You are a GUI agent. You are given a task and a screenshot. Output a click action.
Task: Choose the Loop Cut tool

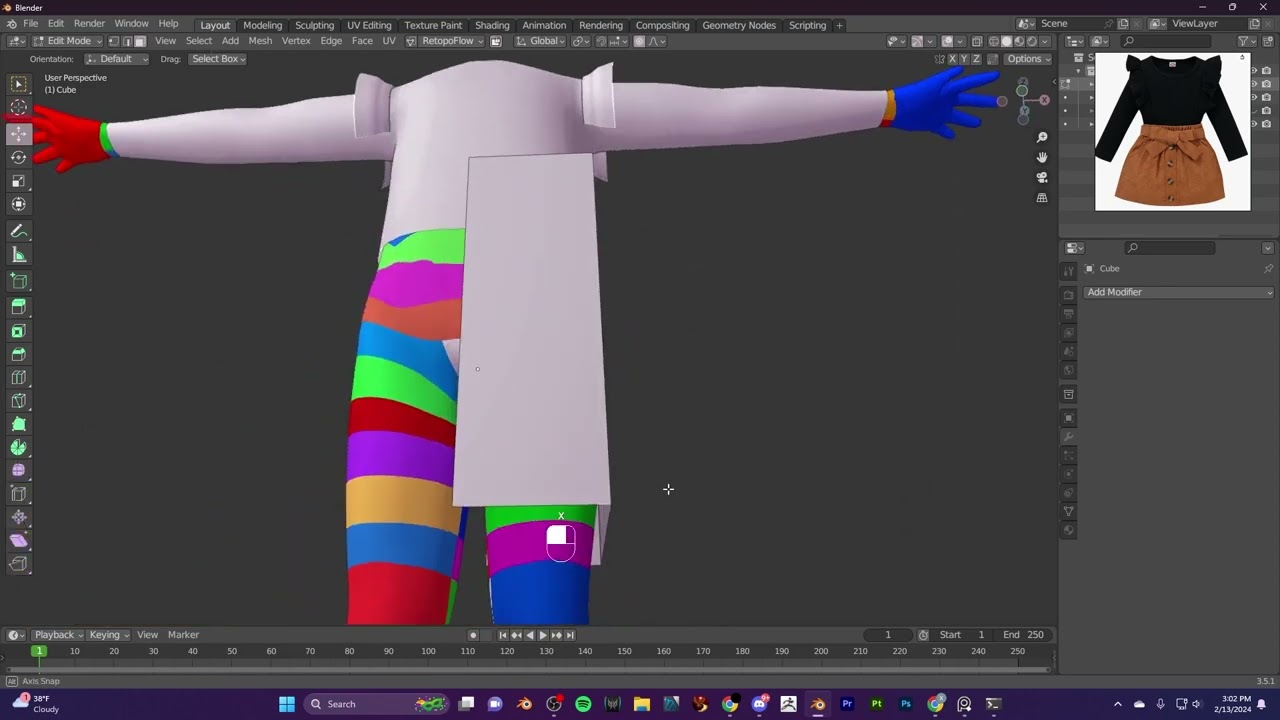(x=19, y=377)
